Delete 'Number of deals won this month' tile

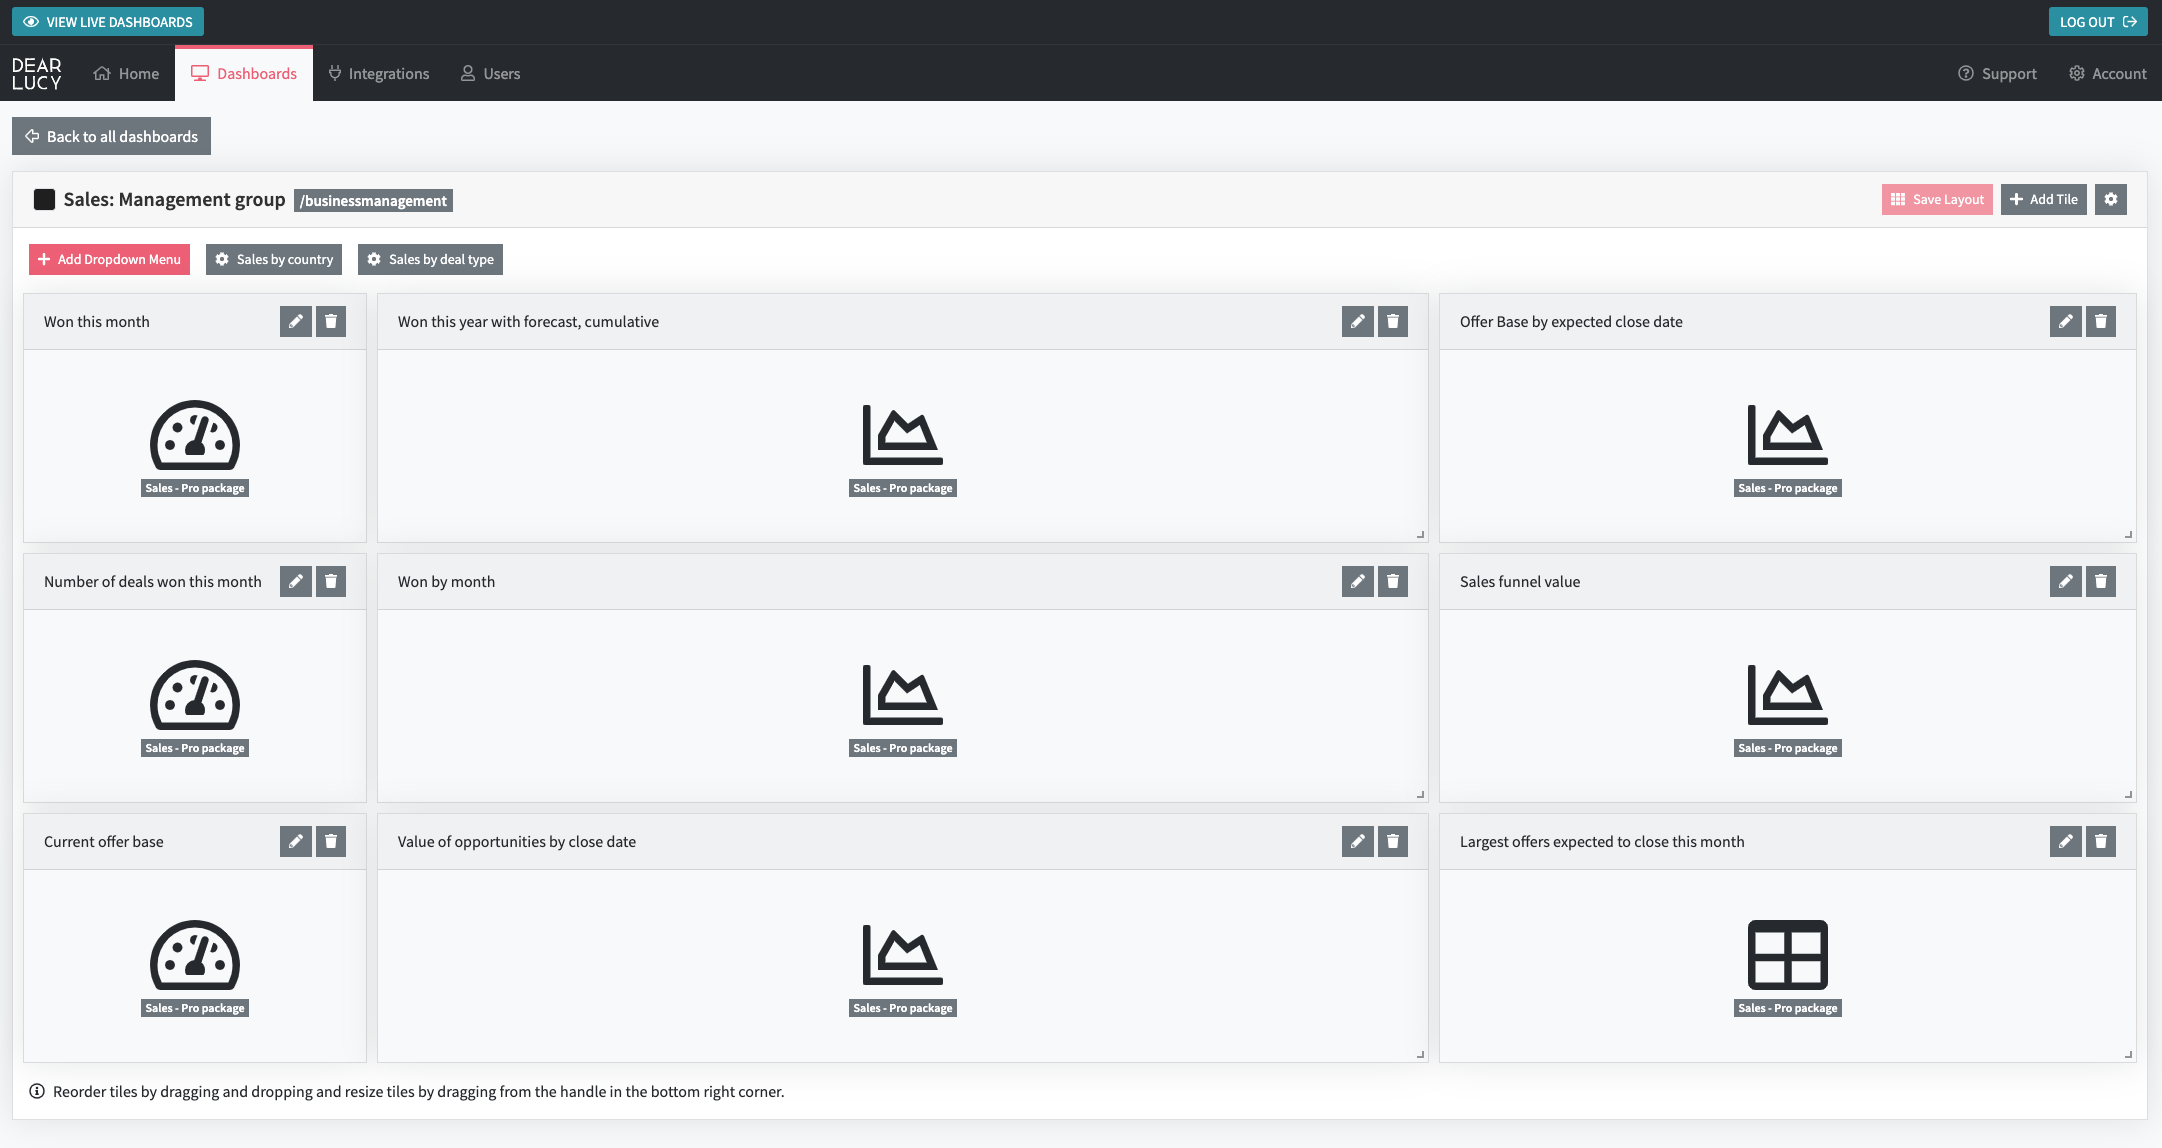click(x=331, y=581)
